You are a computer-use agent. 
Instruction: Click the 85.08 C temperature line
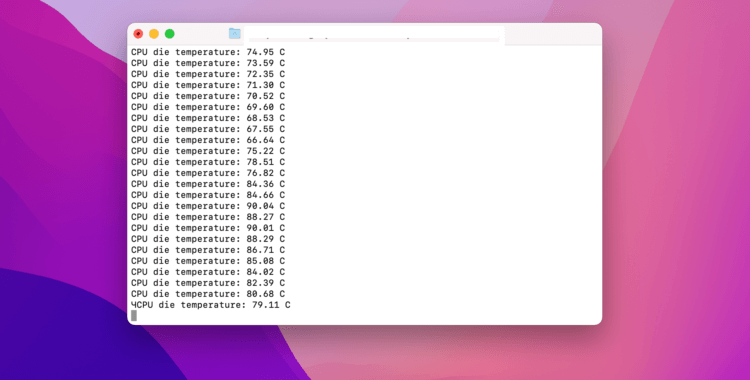click(x=208, y=261)
